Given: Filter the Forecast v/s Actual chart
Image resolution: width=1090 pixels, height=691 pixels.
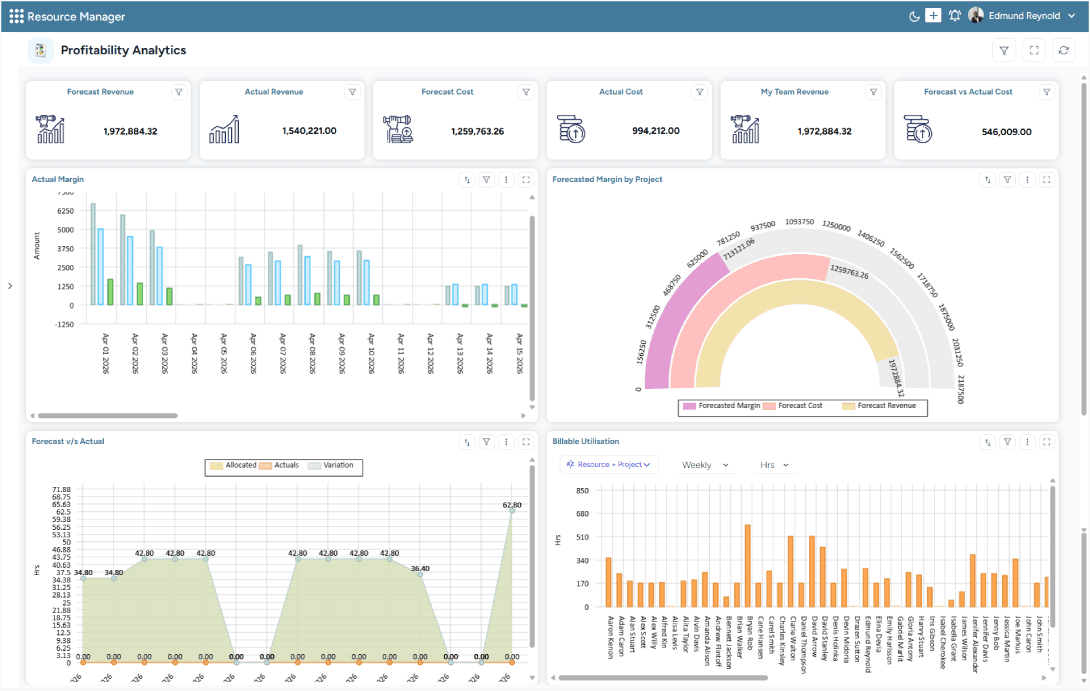Looking at the screenshot, I should [487, 442].
